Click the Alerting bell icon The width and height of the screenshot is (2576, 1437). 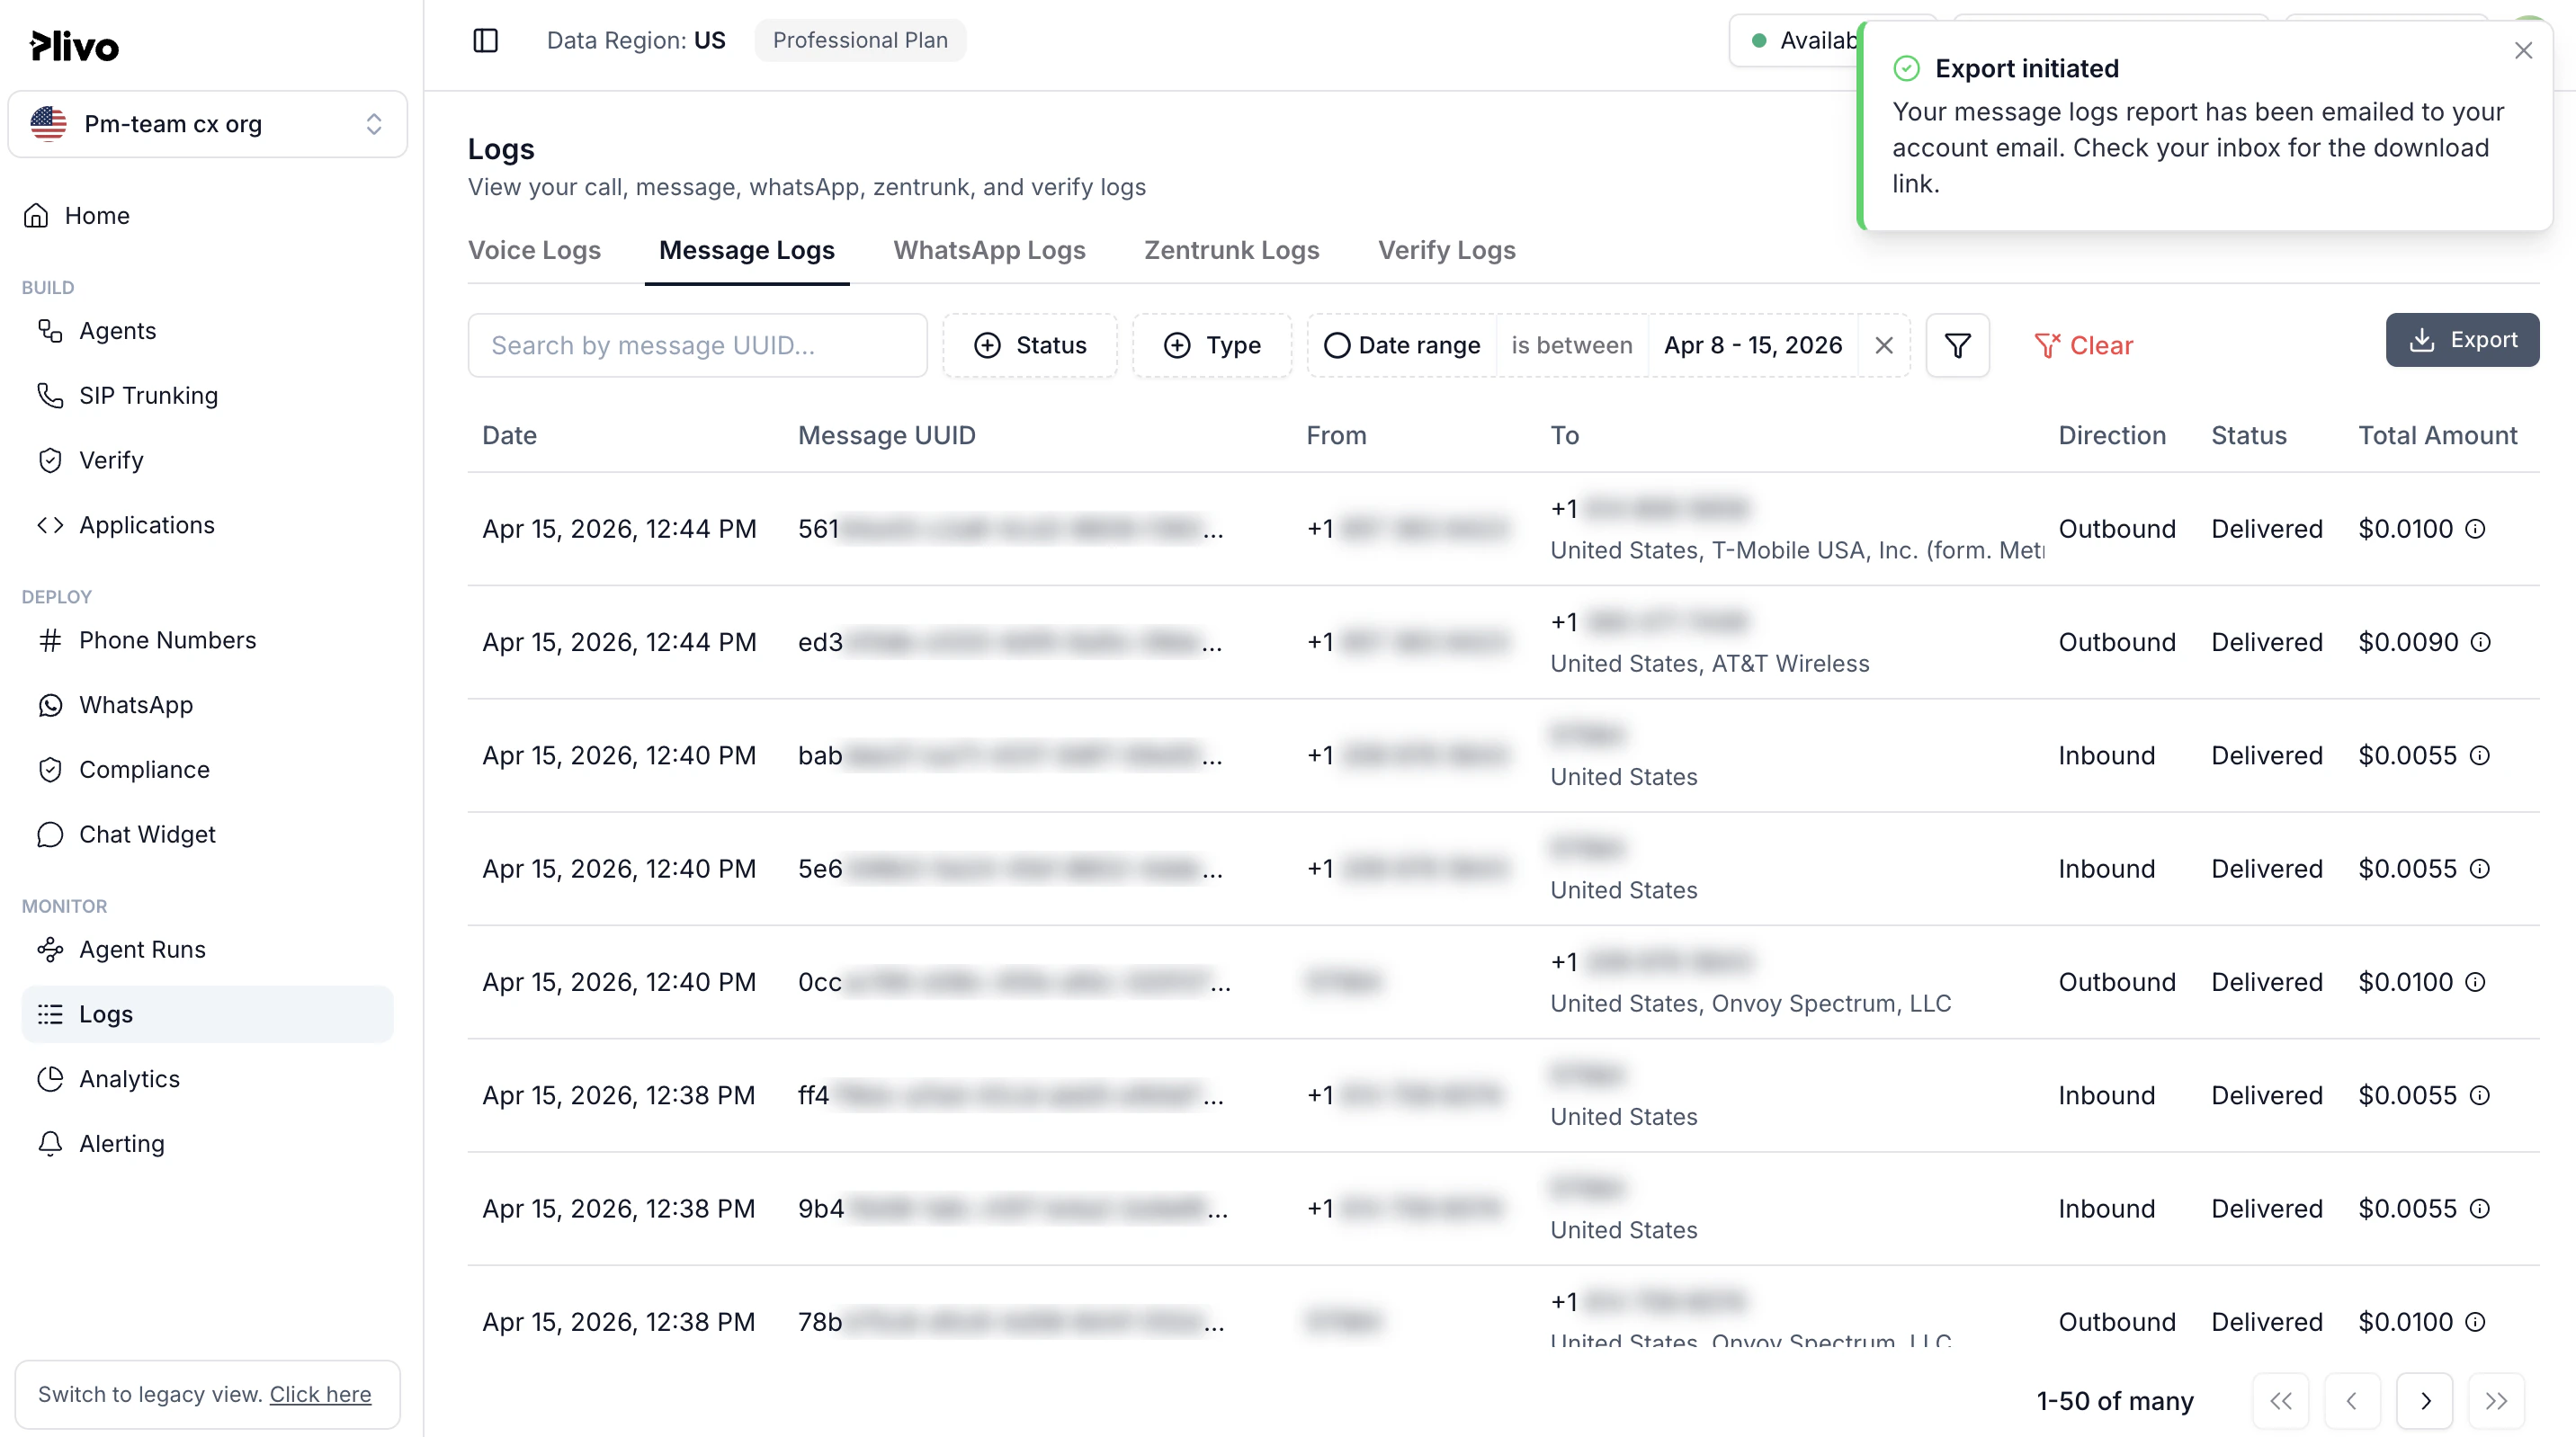pyautogui.click(x=50, y=1146)
